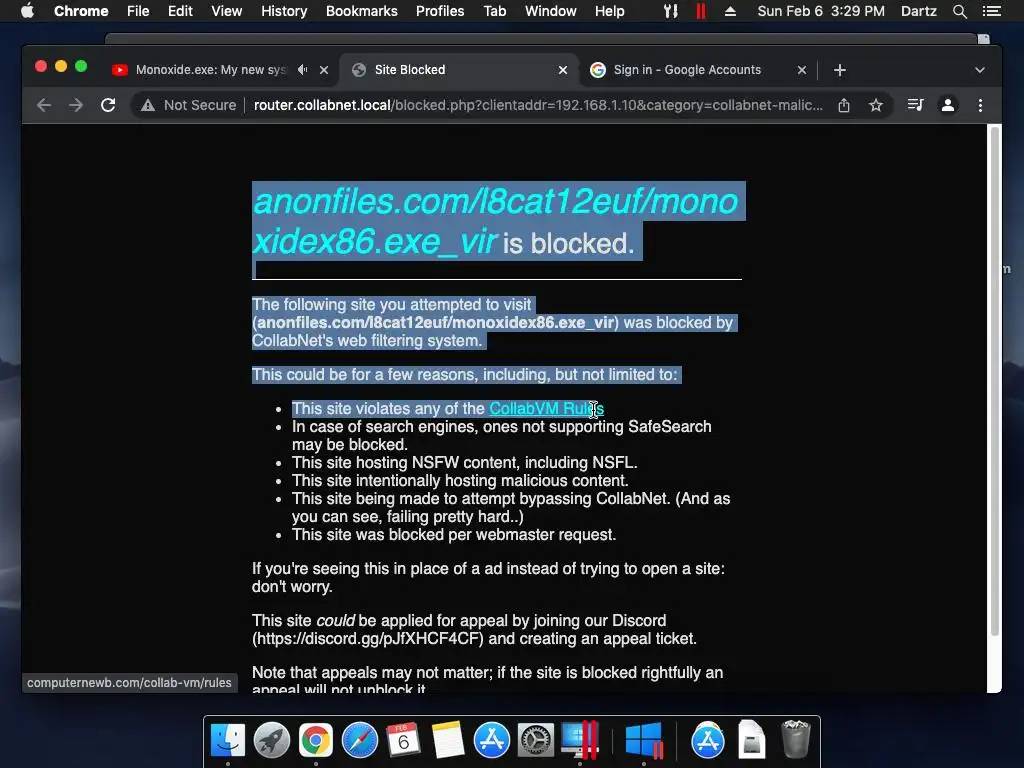
Task: Open the Trash in the Dock
Action: [x=795, y=739]
